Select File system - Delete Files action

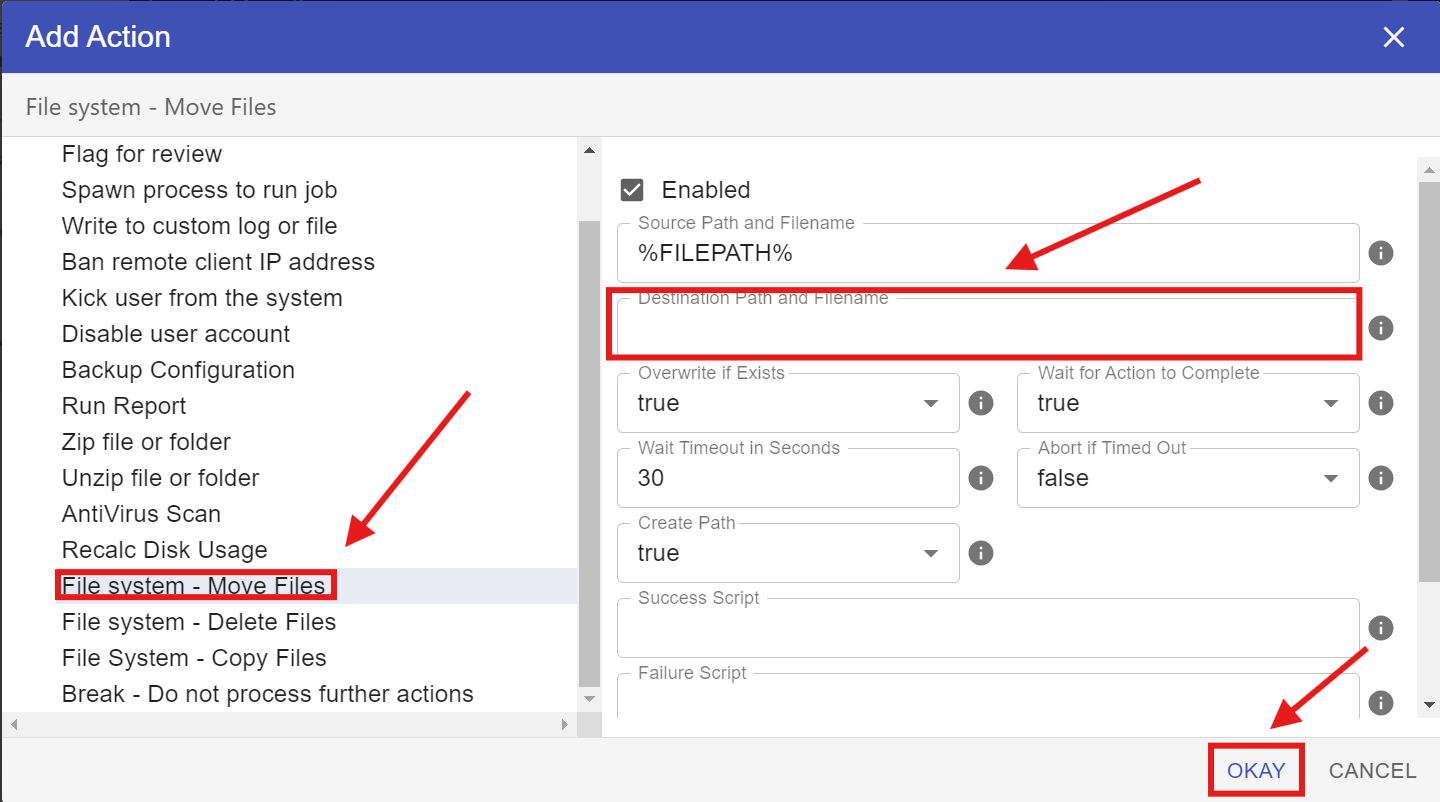tap(198, 622)
